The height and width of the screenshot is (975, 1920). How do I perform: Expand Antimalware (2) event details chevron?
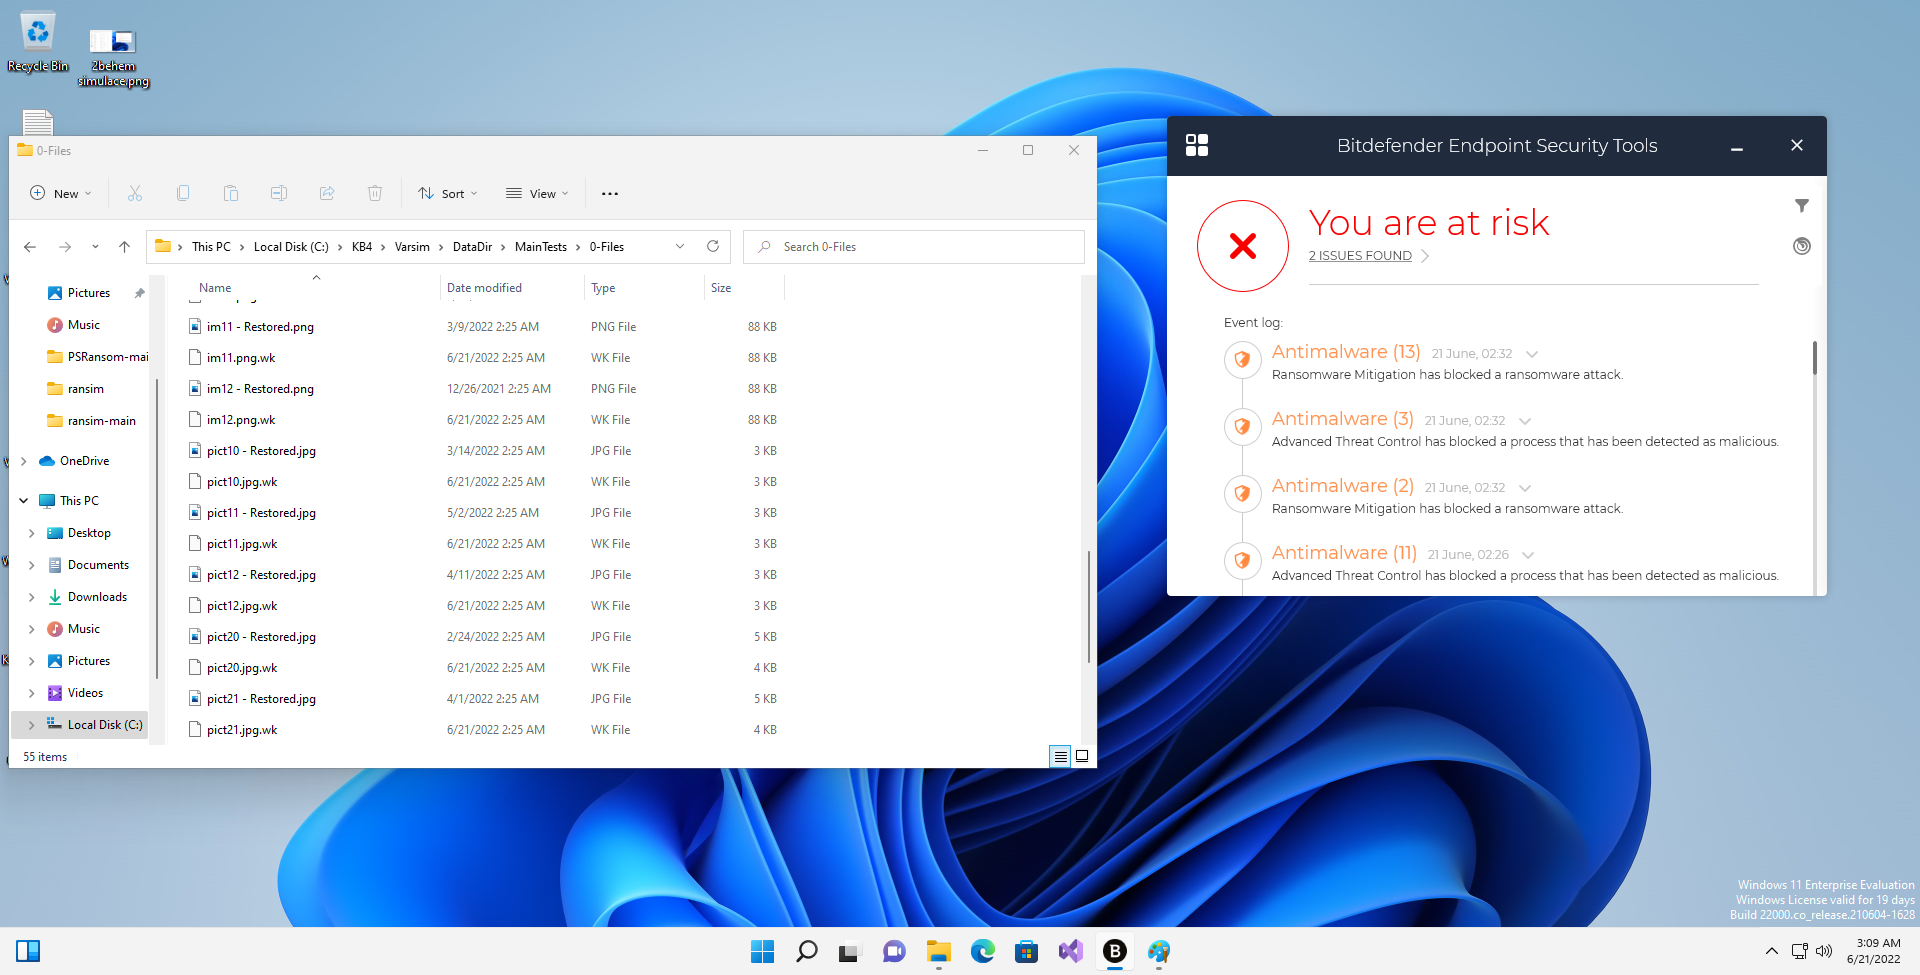pos(1525,488)
